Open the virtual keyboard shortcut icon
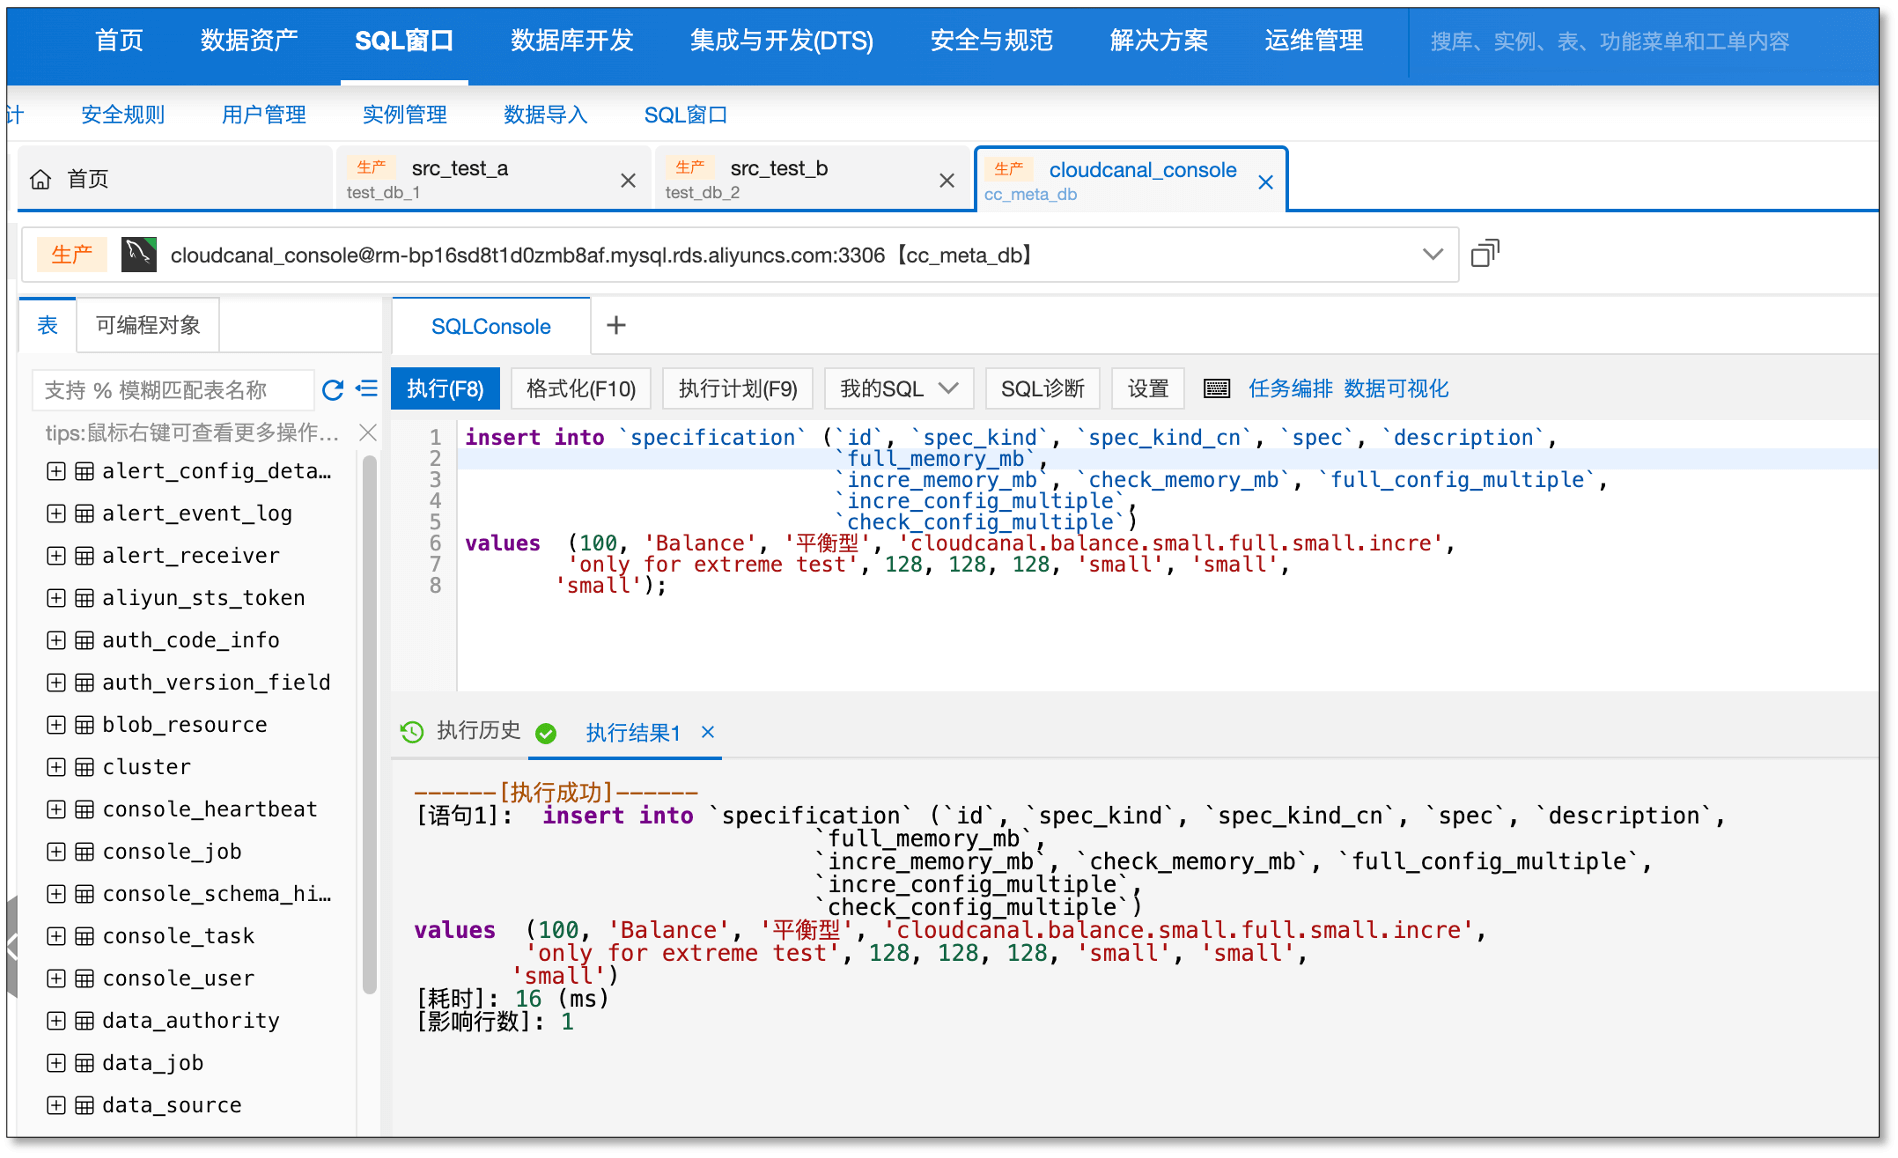 [1217, 388]
